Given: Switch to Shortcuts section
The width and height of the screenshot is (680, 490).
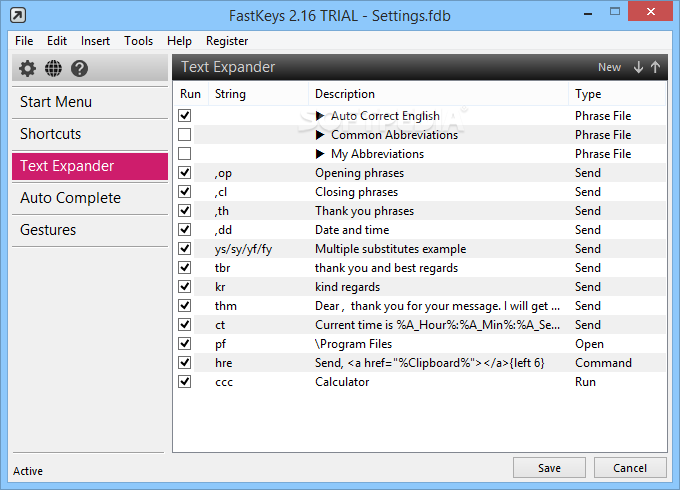Looking at the screenshot, I should [90, 134].
